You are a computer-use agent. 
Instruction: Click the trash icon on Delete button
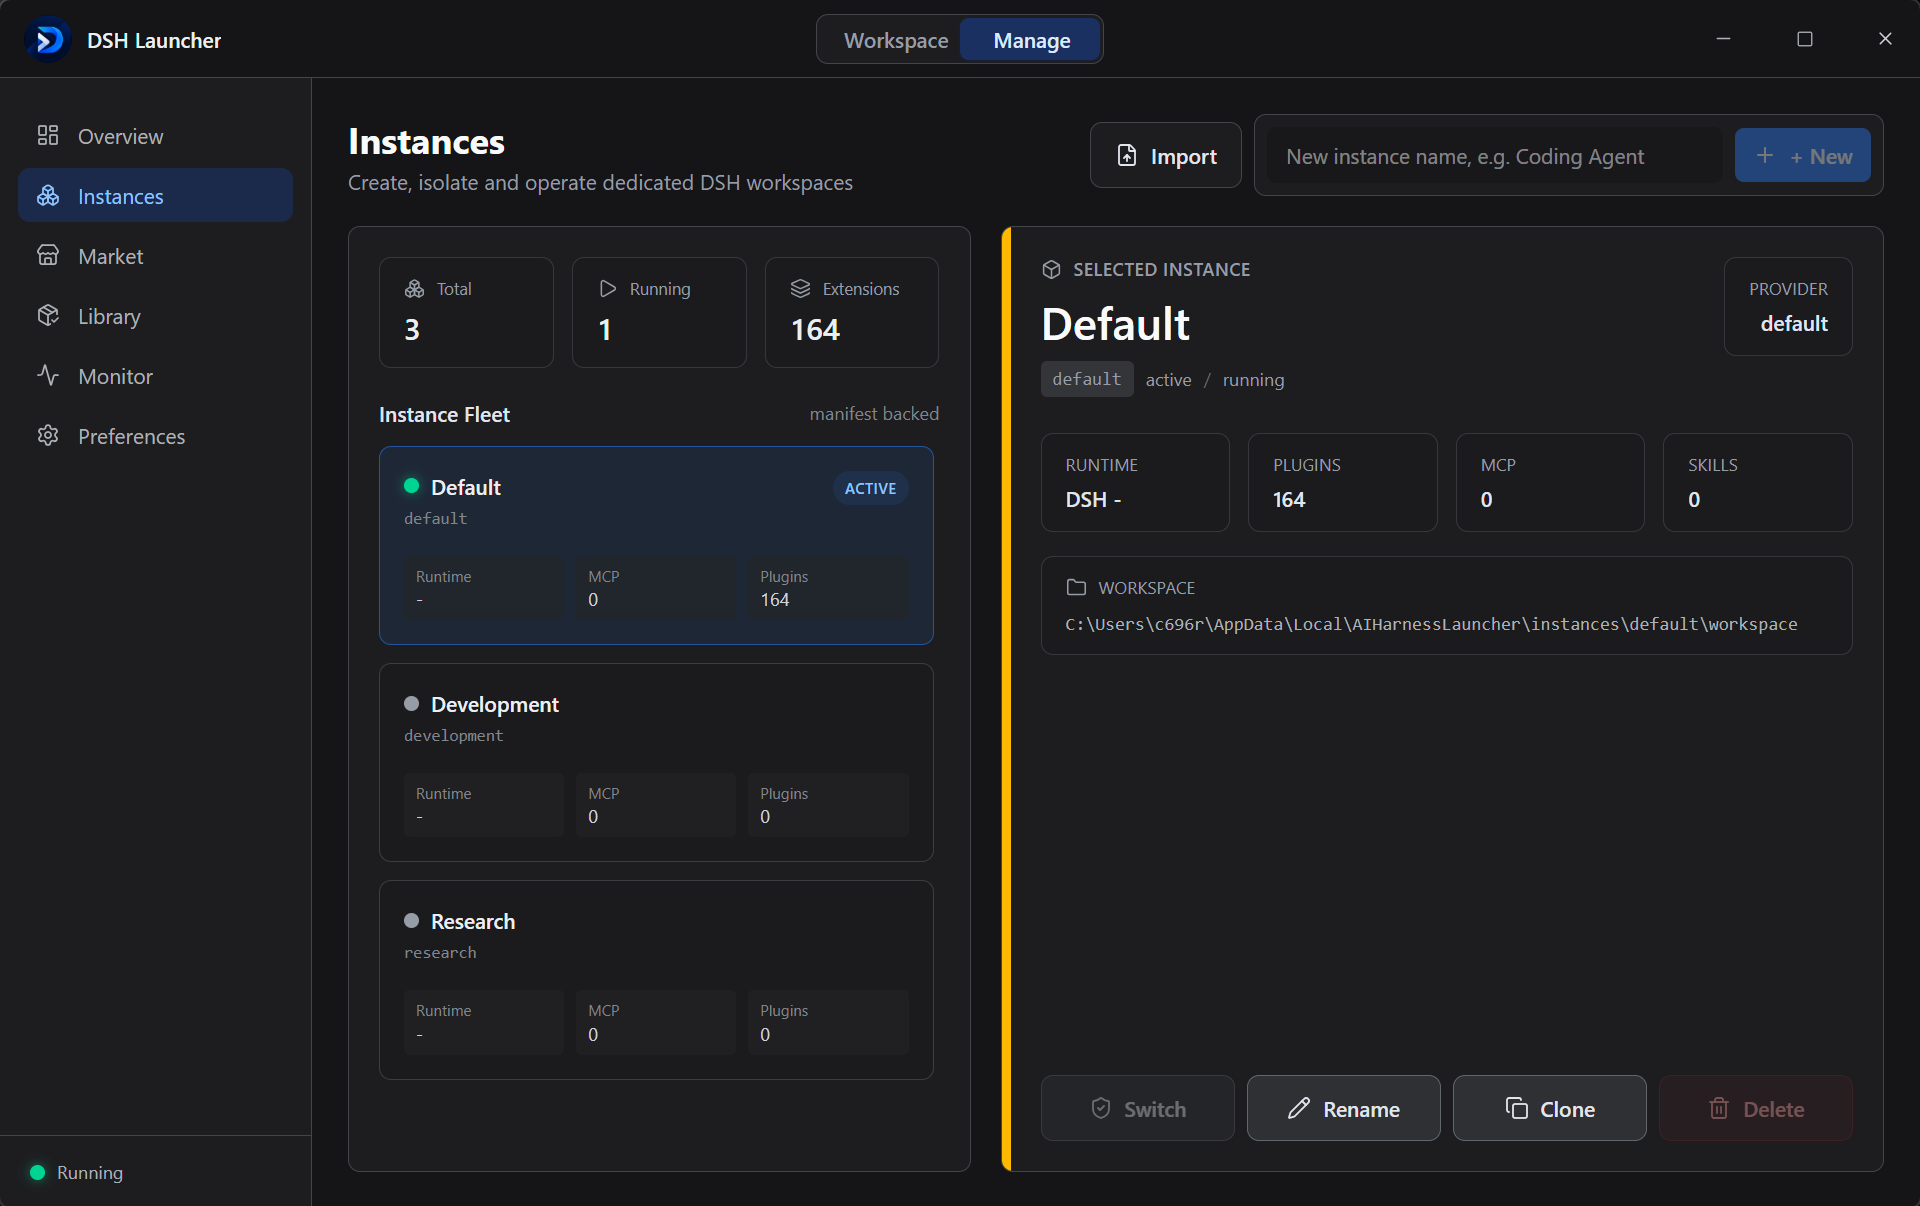click(x=1719, y=1108)
